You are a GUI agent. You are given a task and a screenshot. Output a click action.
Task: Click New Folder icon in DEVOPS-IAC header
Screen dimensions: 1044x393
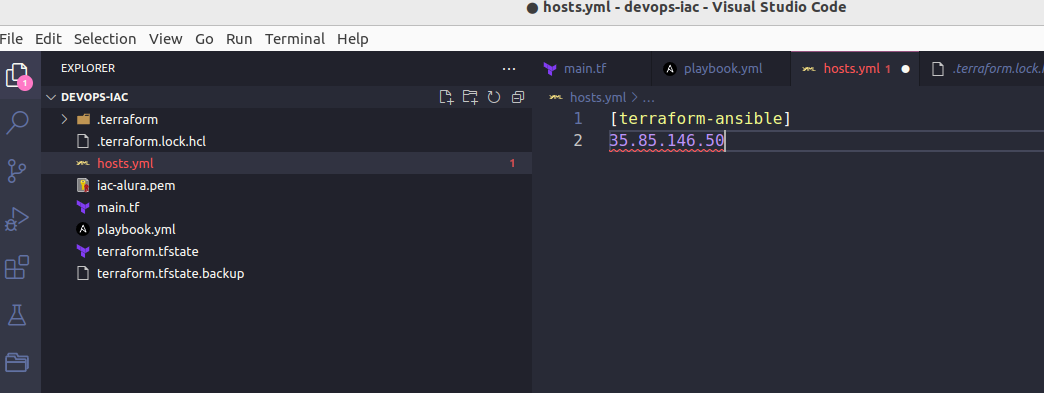tap(470, 97)
